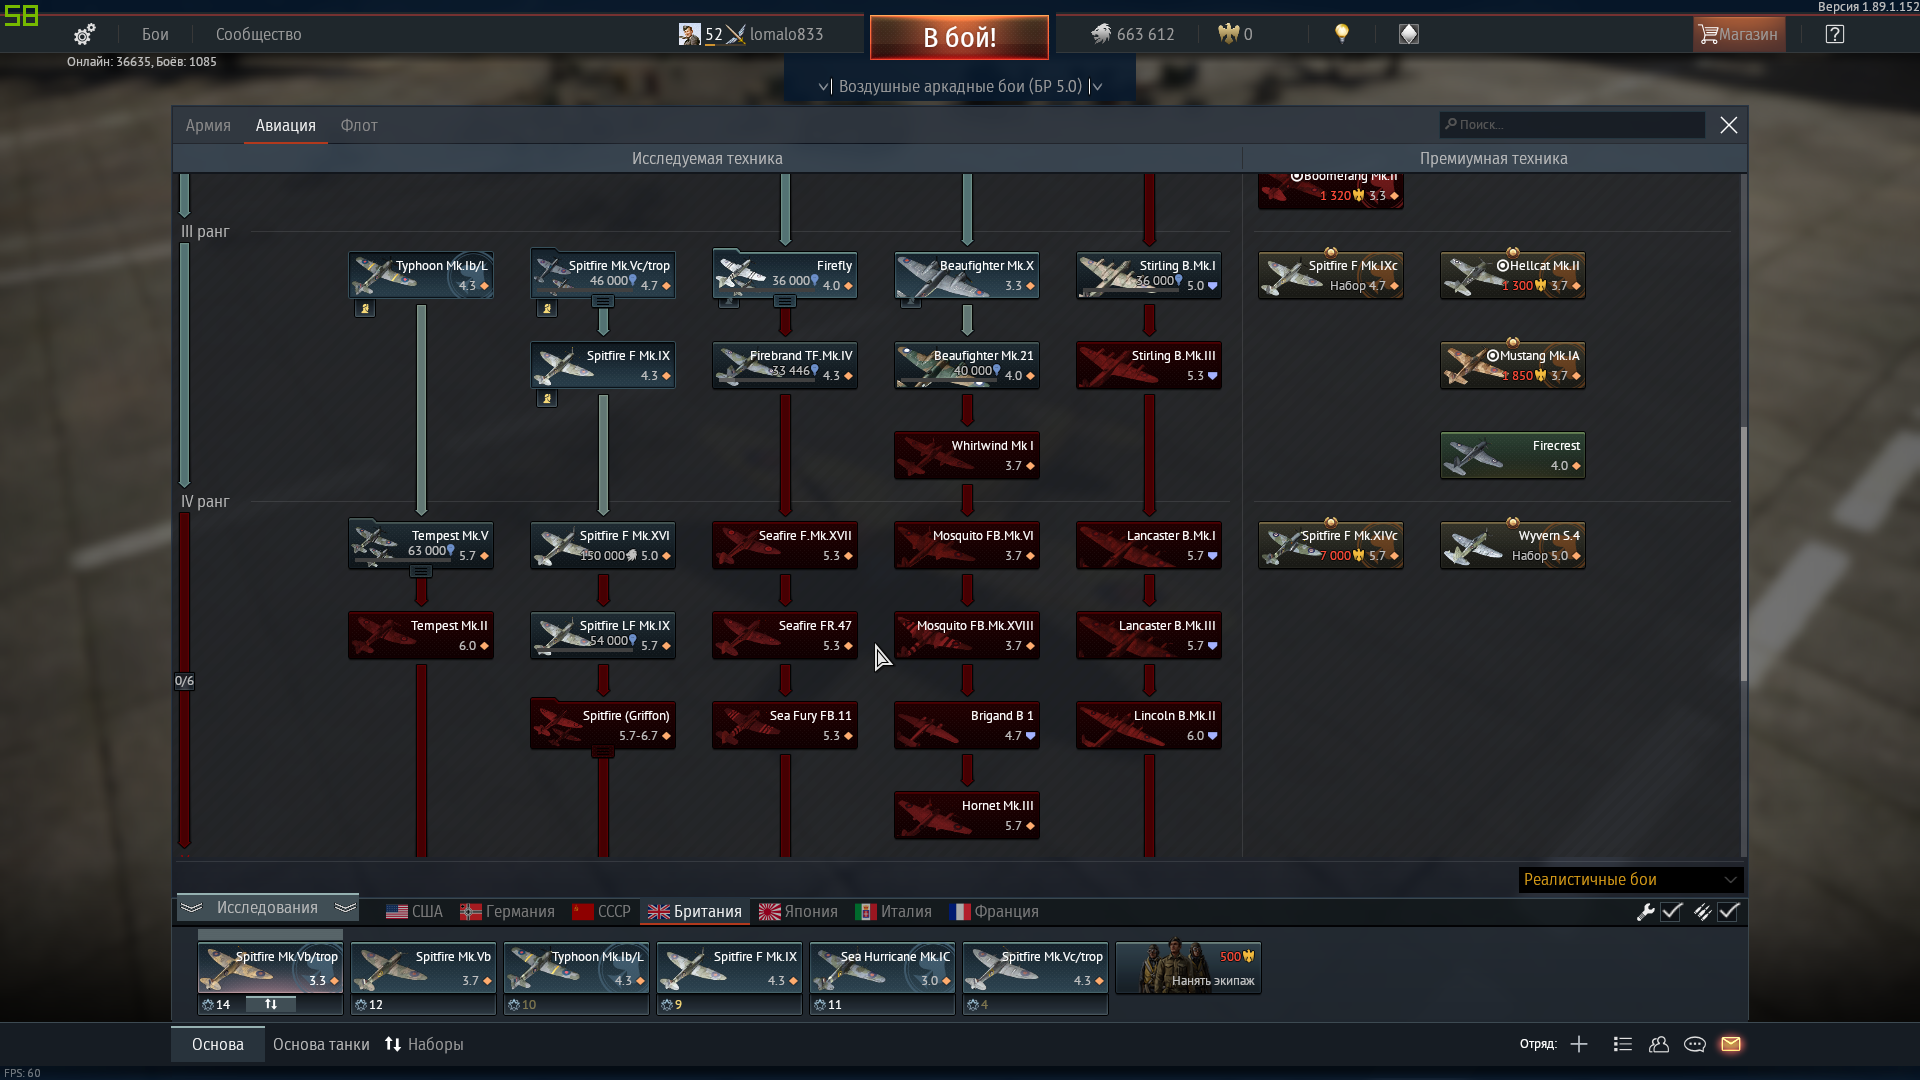The width and height of the screenshot is (1920, 1080).
Task: Open the Бои menu
Action: click(155, 34)
